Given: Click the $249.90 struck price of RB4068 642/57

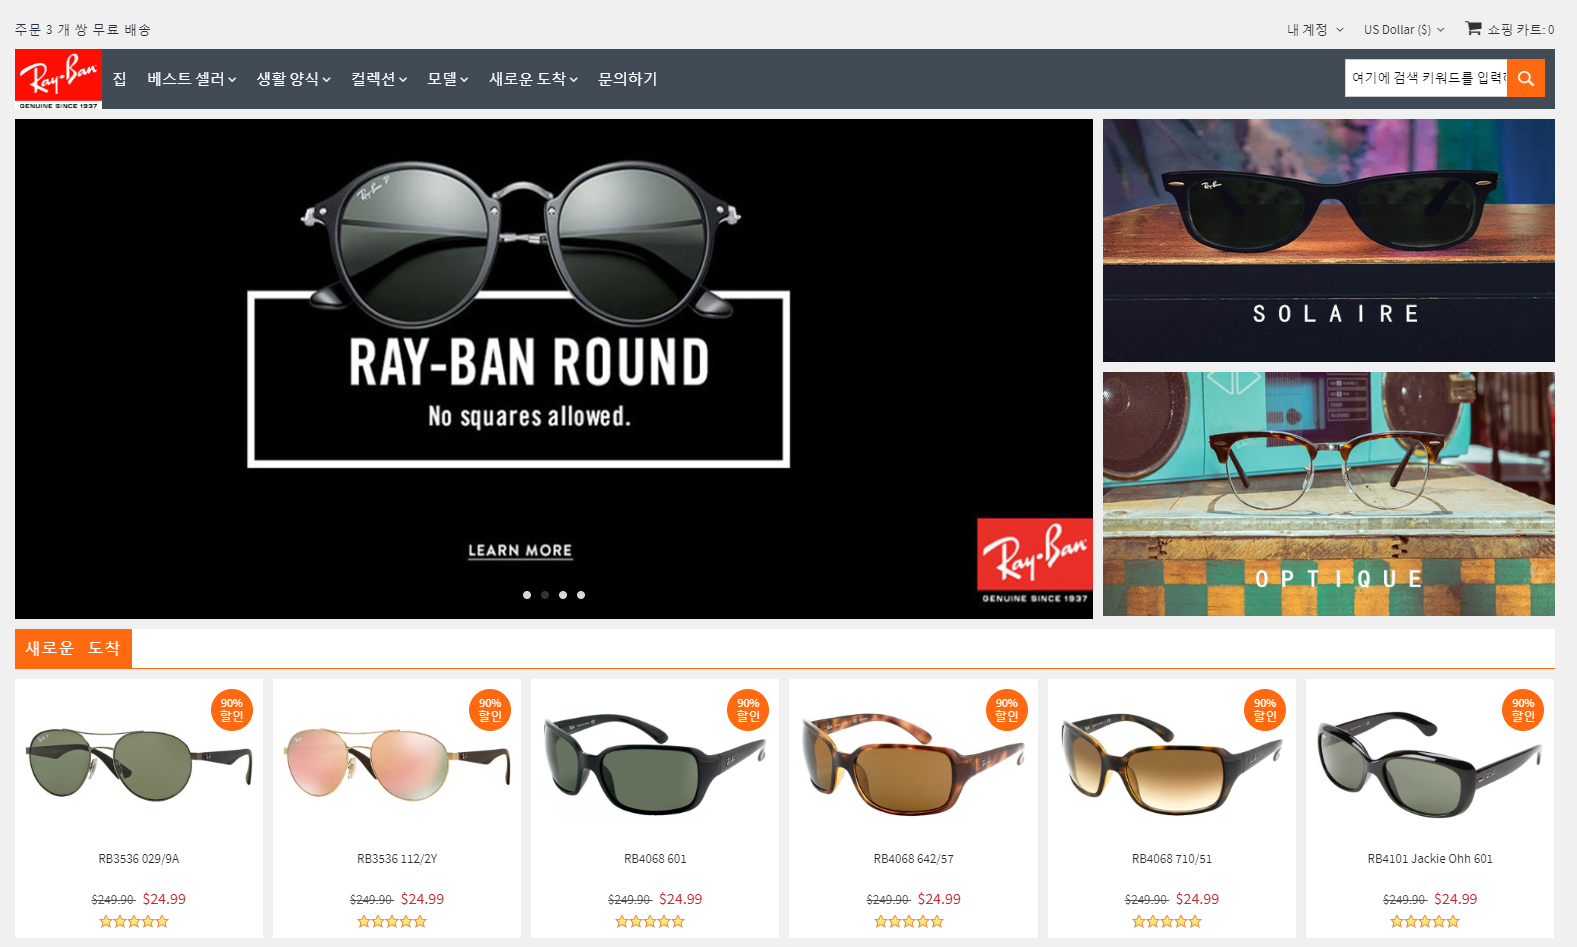Looking at the screenshot, I should point(888,900).
